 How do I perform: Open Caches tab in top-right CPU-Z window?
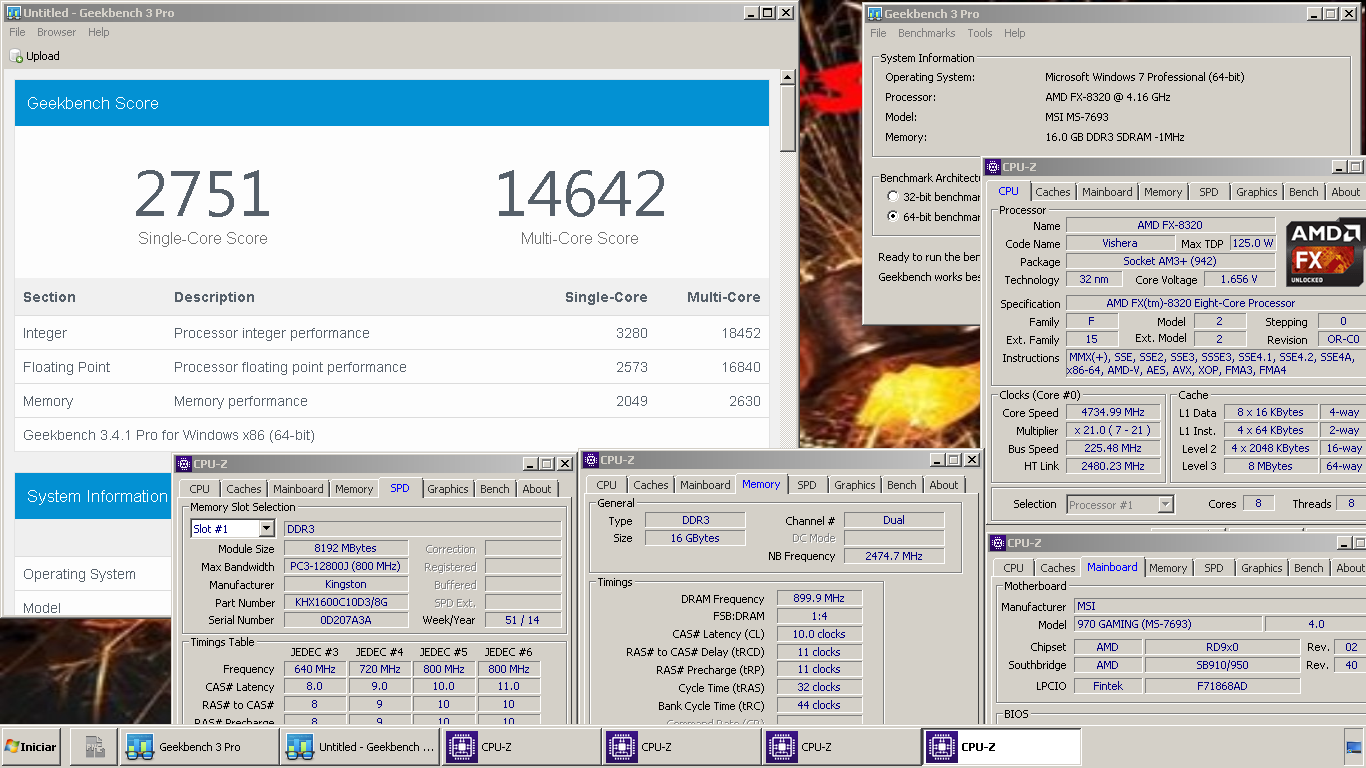click(1053, 192)
